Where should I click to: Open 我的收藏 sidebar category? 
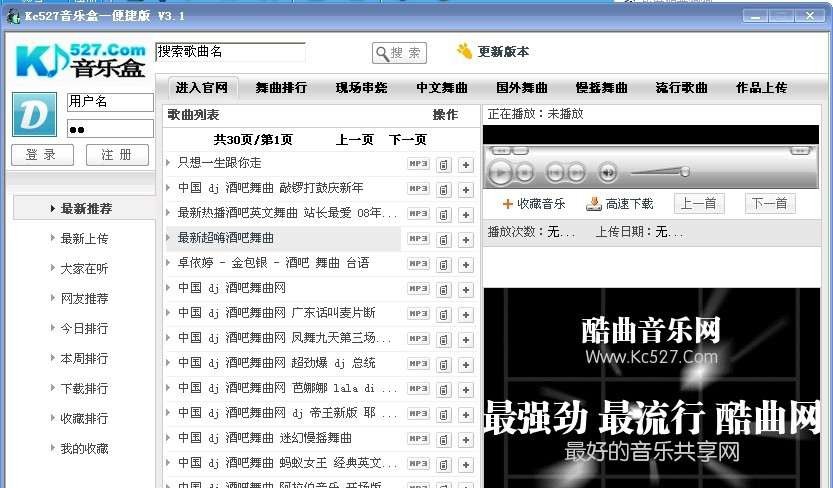84,449
